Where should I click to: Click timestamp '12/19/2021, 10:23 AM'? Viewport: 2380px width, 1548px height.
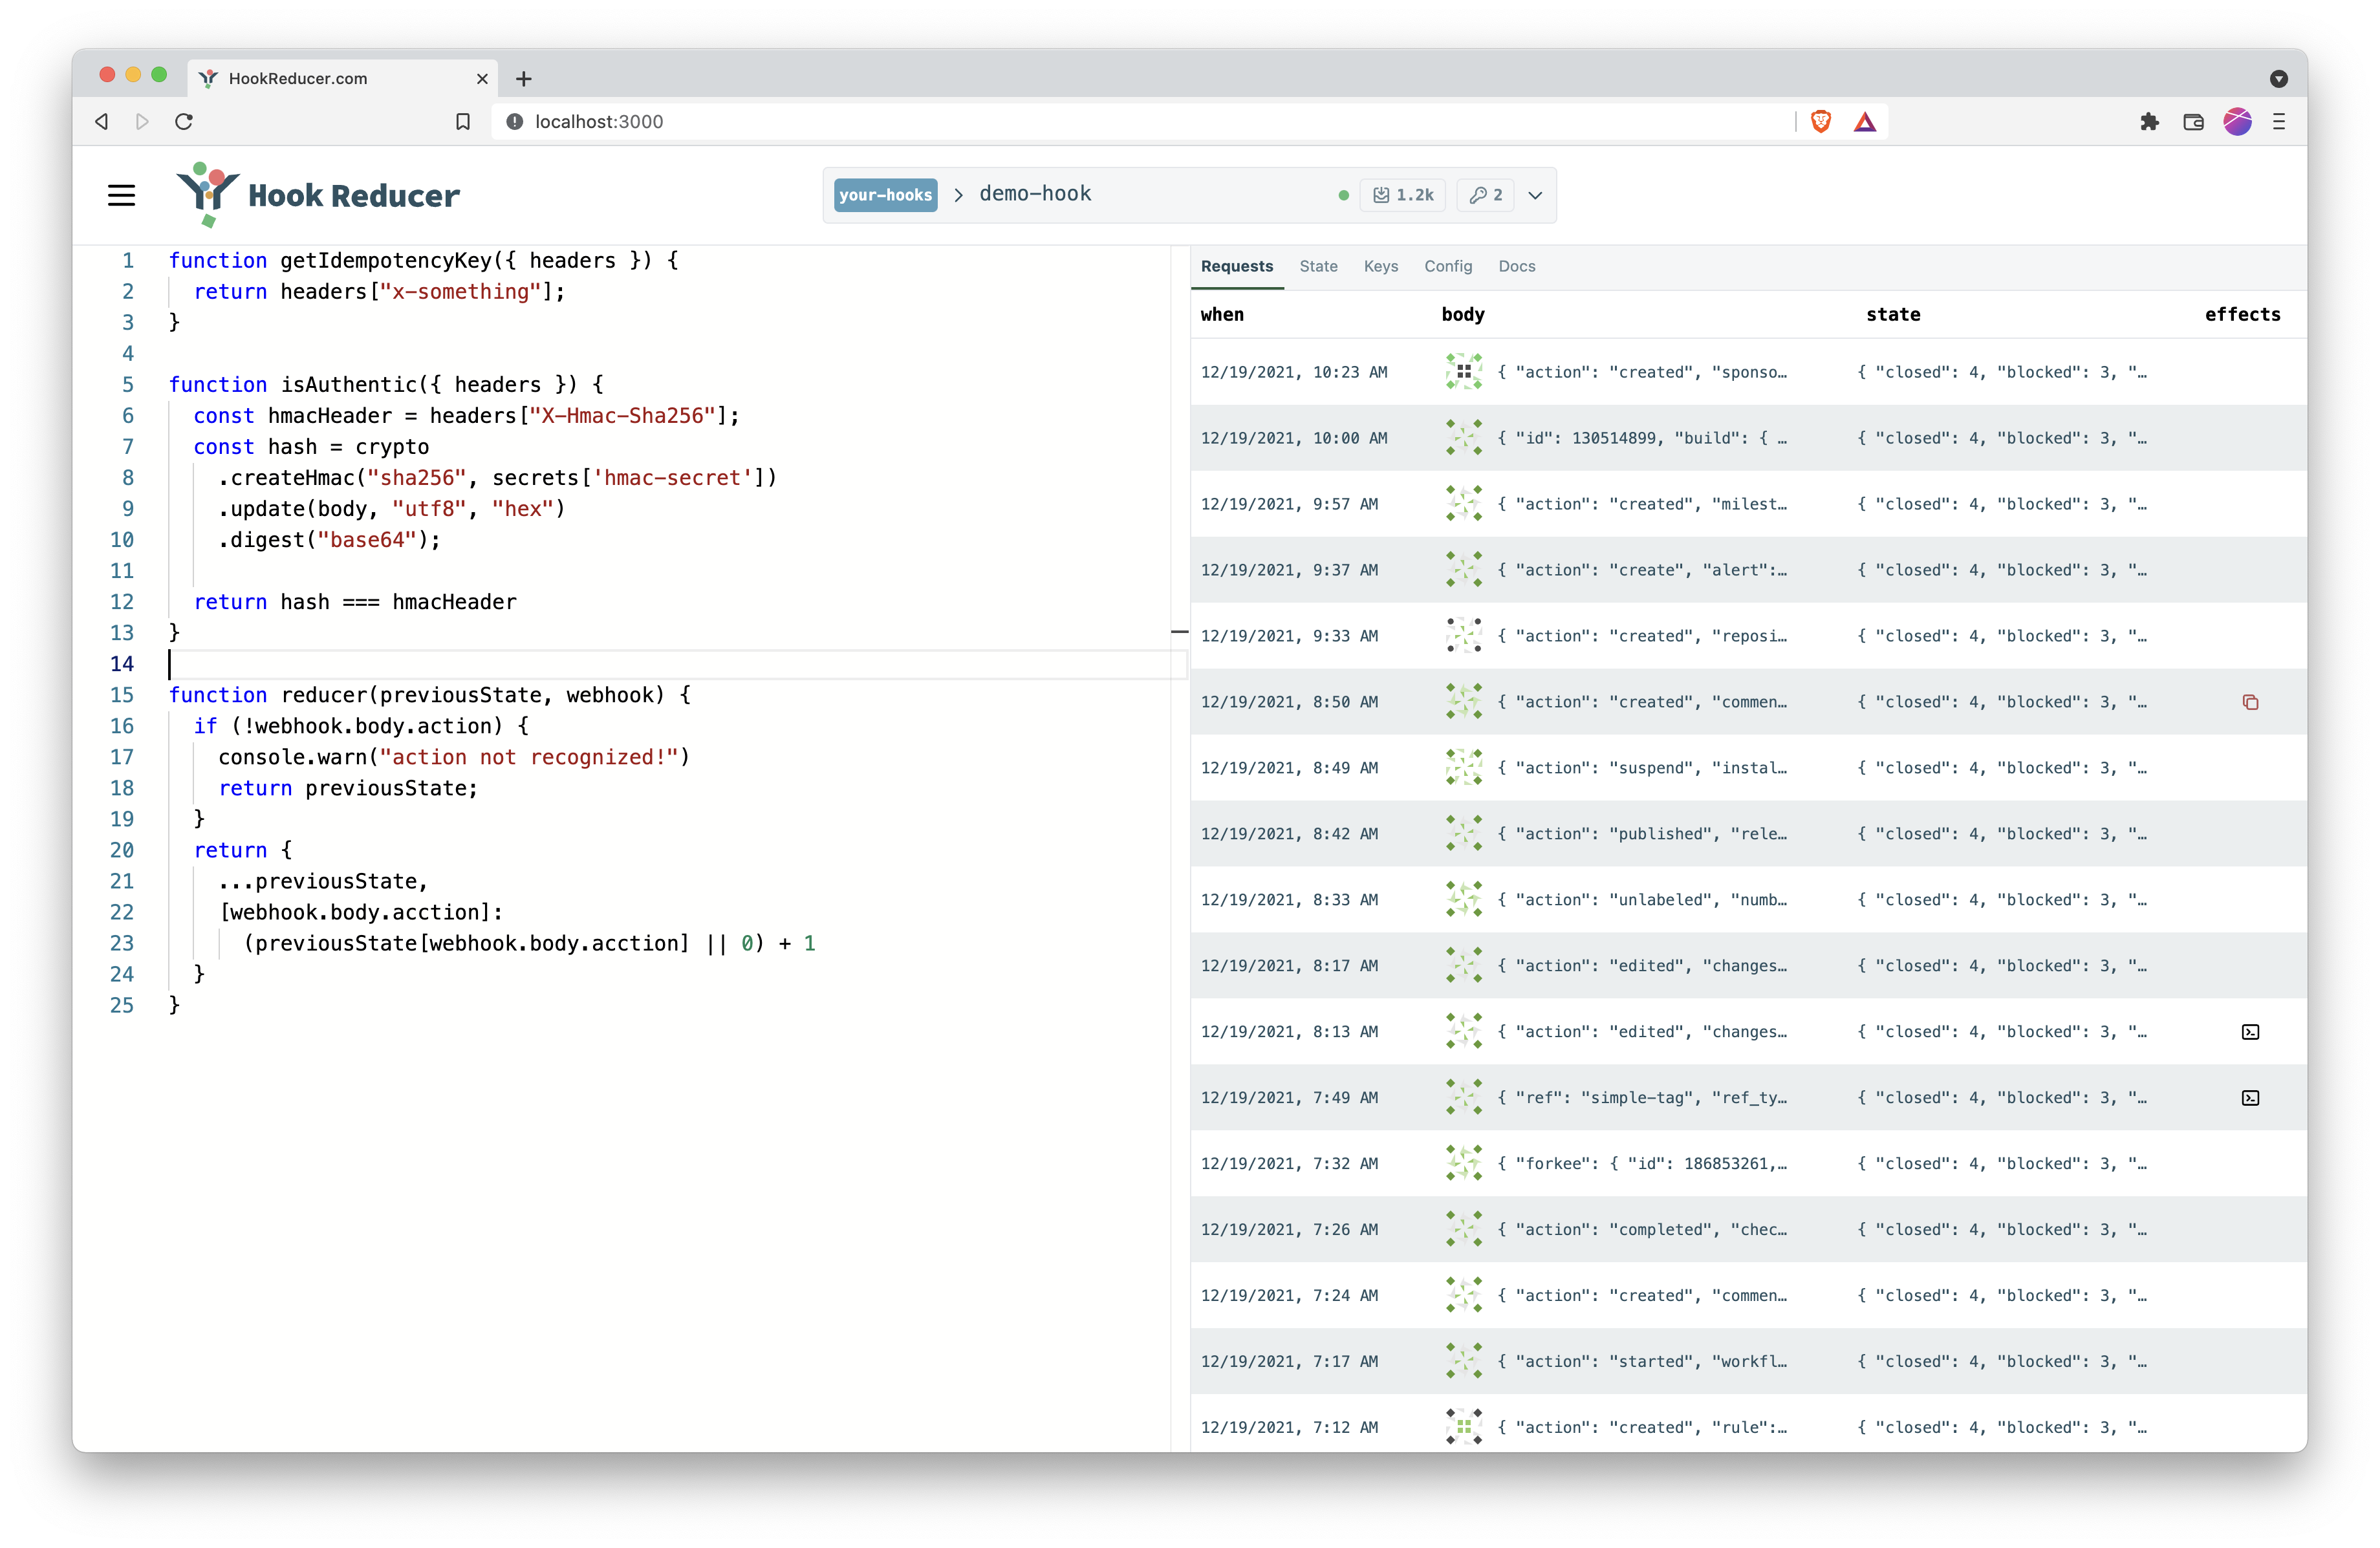coord(1294,372)
